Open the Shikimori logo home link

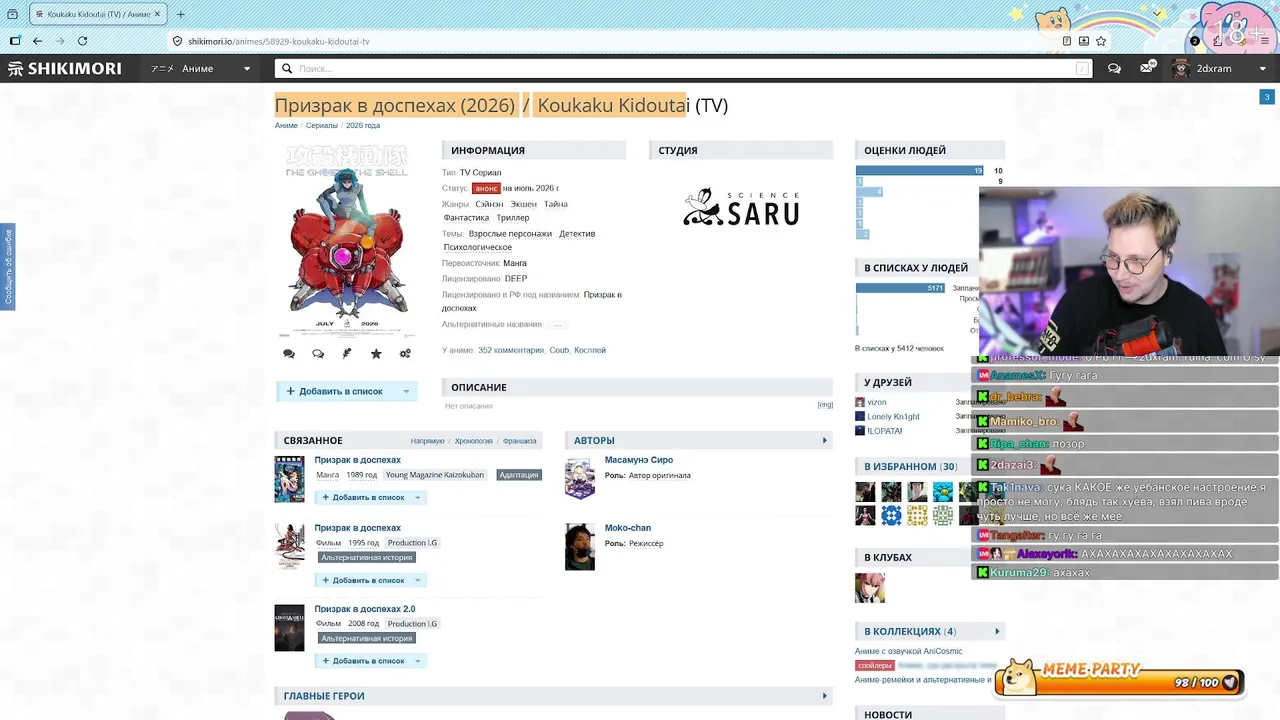65,69
